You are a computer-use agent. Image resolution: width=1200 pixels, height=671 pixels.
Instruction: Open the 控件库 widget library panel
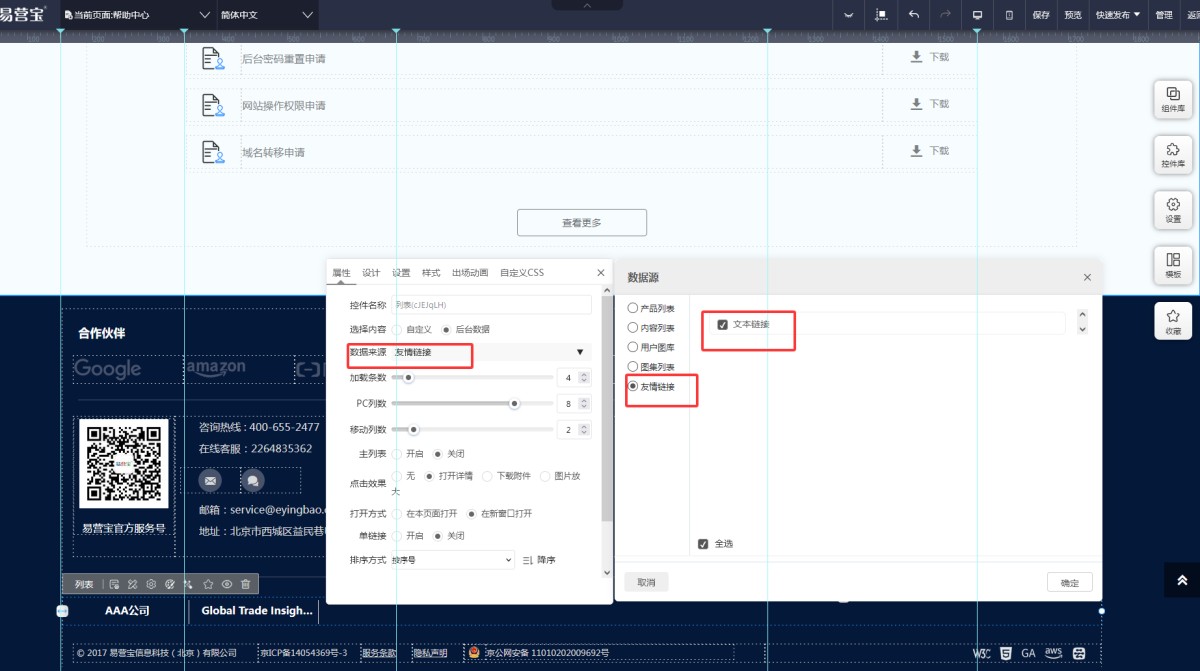click(x=1173, y=154)
